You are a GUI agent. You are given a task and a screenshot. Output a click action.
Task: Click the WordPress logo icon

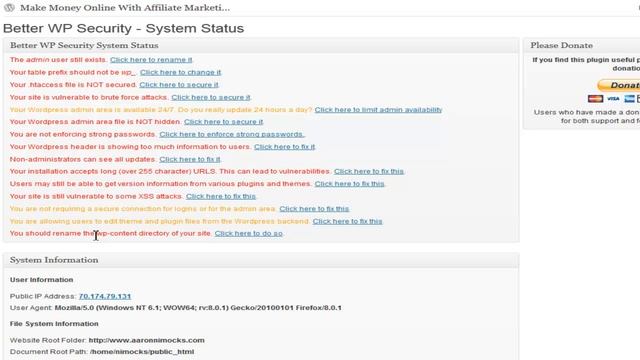9,7
